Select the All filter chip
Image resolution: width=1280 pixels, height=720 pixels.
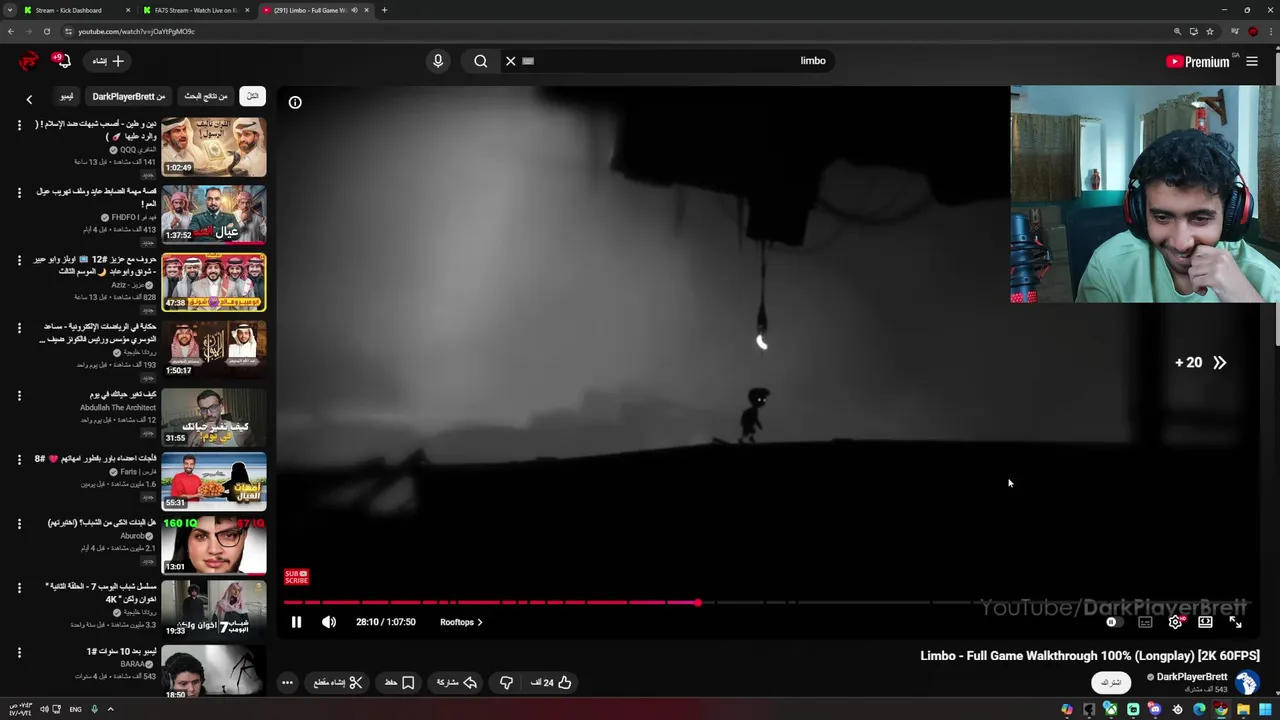(x=252, y=96)
